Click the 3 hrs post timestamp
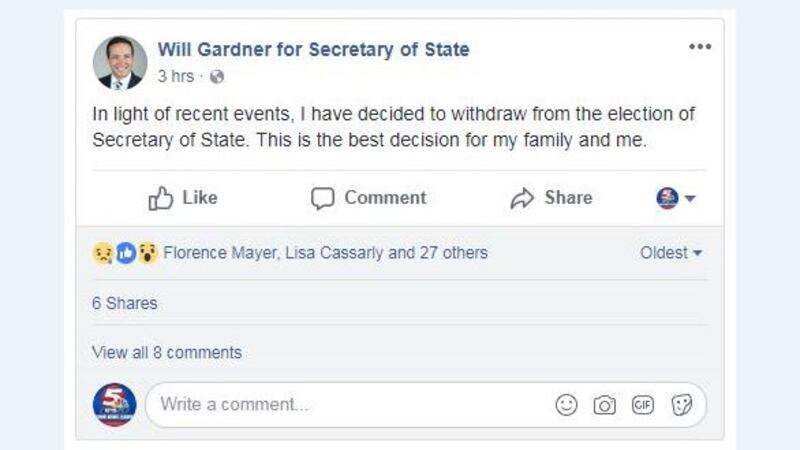The image size is (800, 450). (175, 77)
